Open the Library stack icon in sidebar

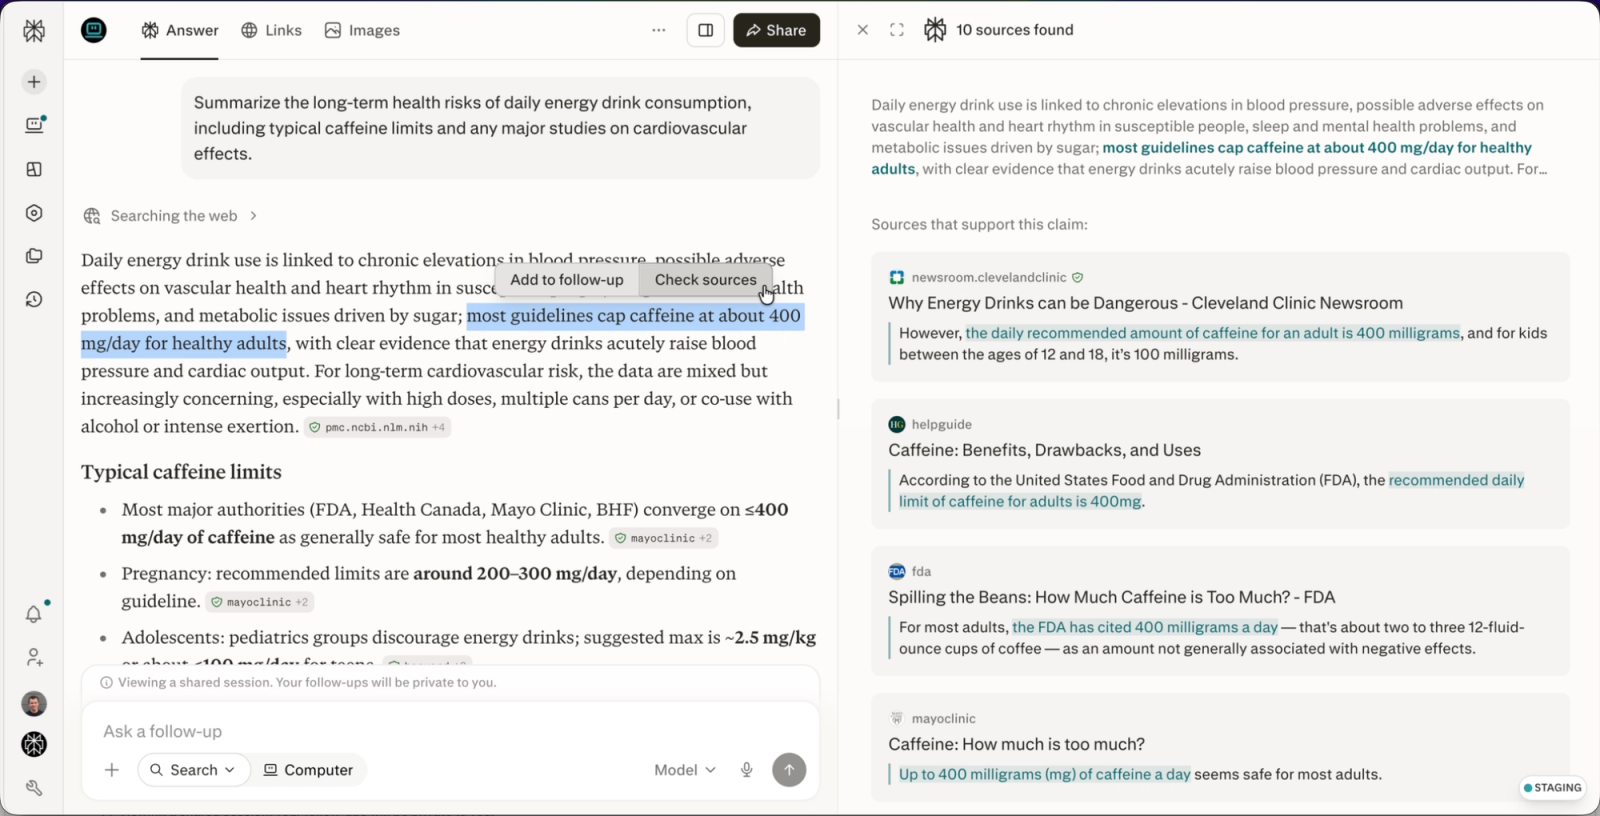[34, 256]
